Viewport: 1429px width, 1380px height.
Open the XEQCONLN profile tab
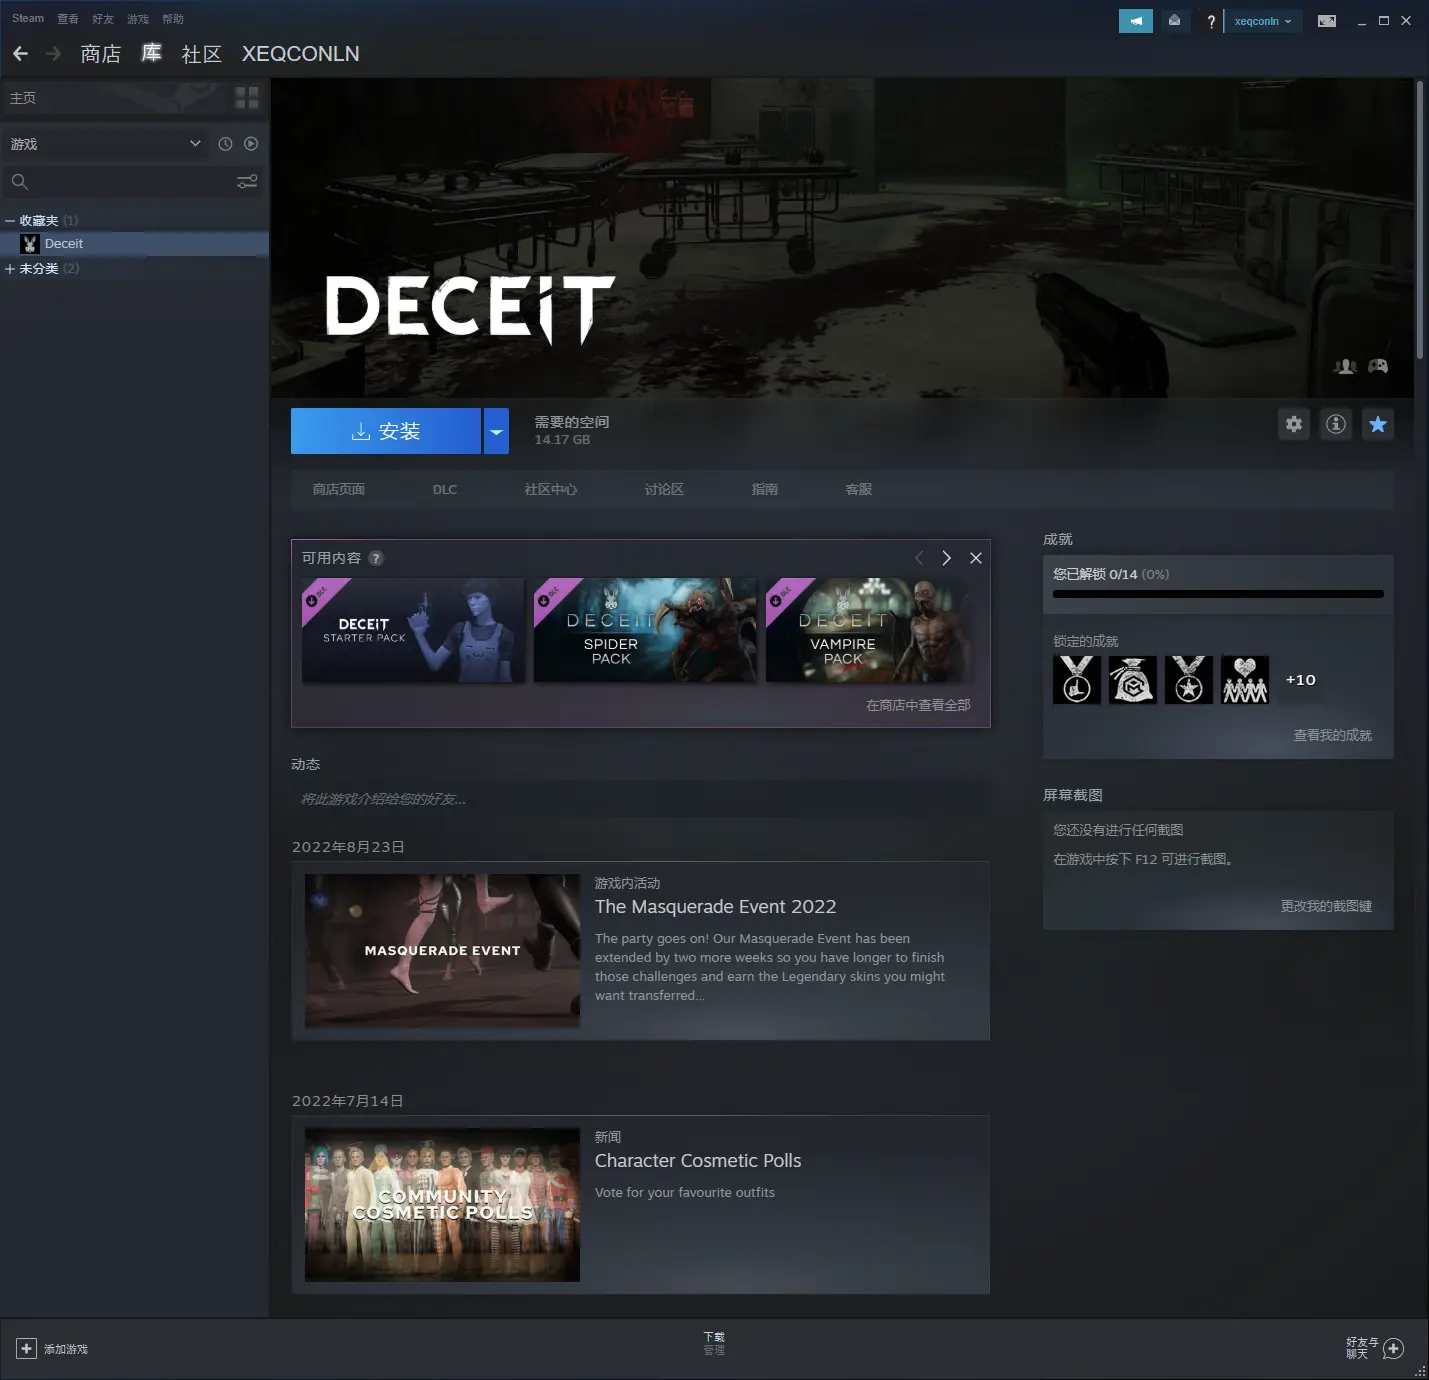tap(300, 54)
